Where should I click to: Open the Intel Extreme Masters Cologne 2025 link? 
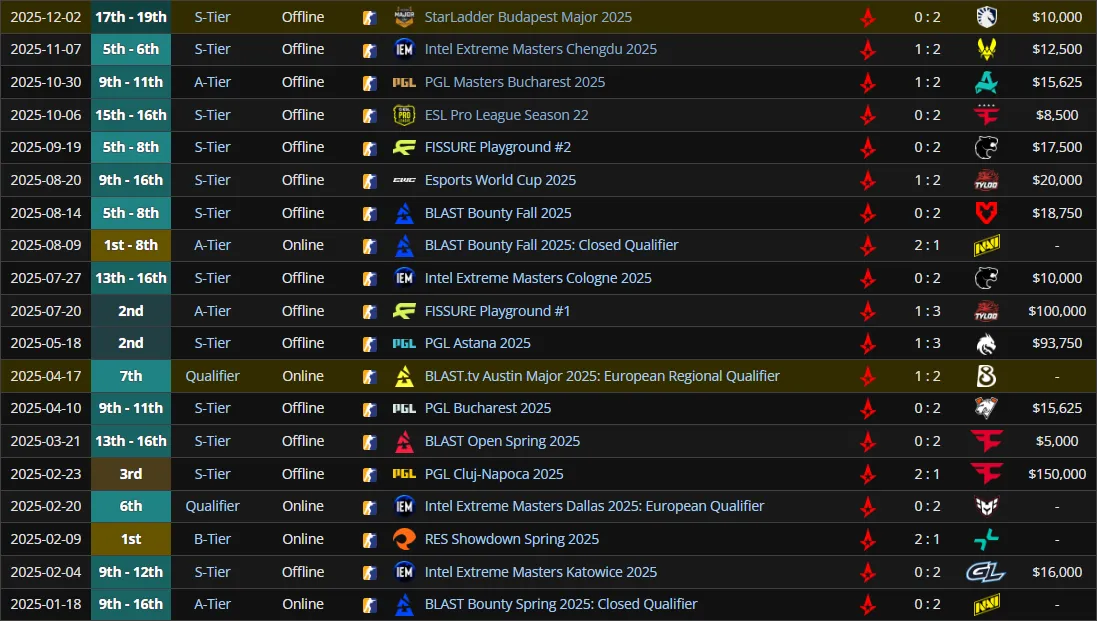pyautogui.click(x=538, y=278)
